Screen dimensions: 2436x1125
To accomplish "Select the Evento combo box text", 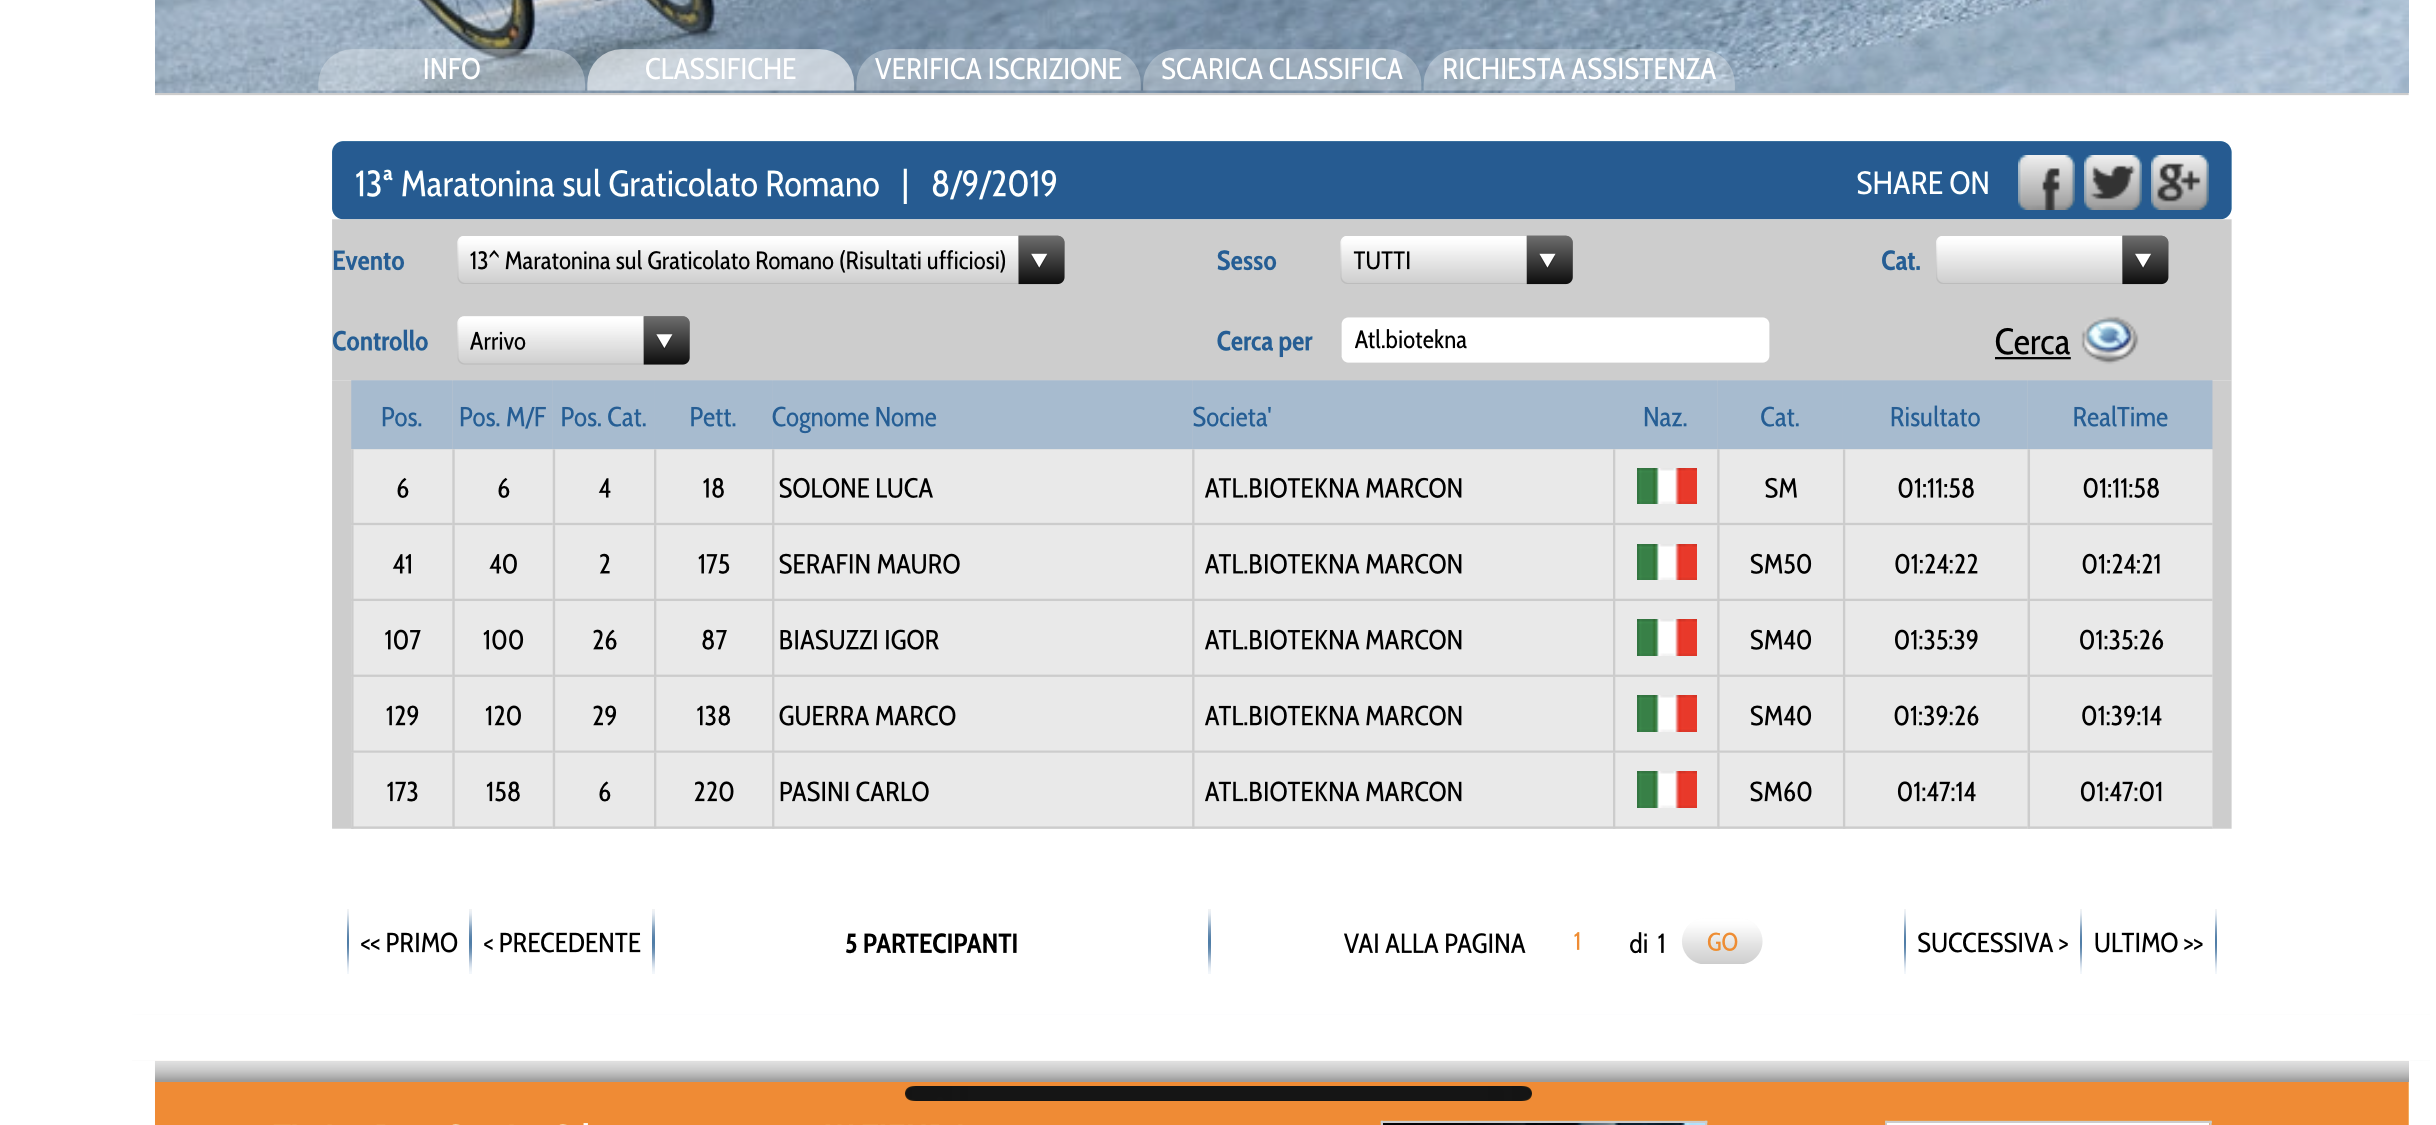I will pos(738,260).
